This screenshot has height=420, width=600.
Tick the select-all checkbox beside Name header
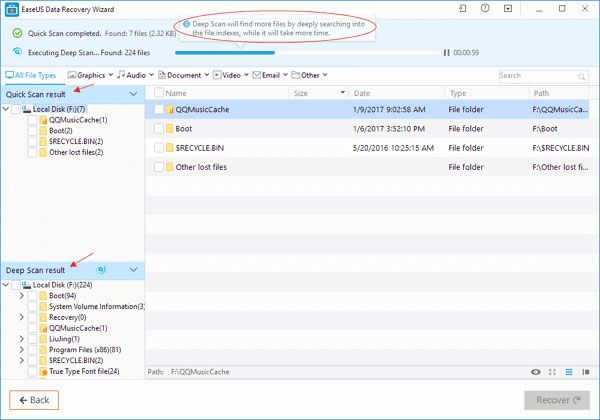pyautogui.click(x=157, y=93)
